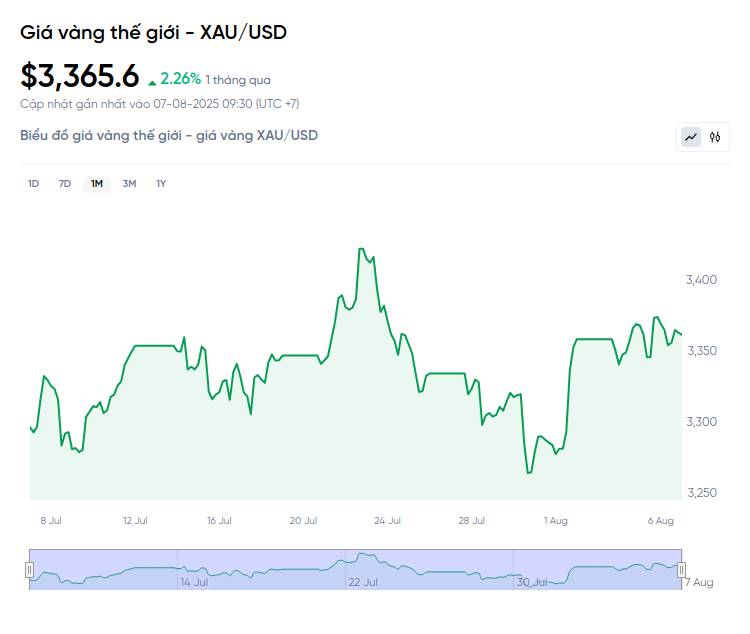Click the 24 Jul x-axis date label

pos(387,521)
